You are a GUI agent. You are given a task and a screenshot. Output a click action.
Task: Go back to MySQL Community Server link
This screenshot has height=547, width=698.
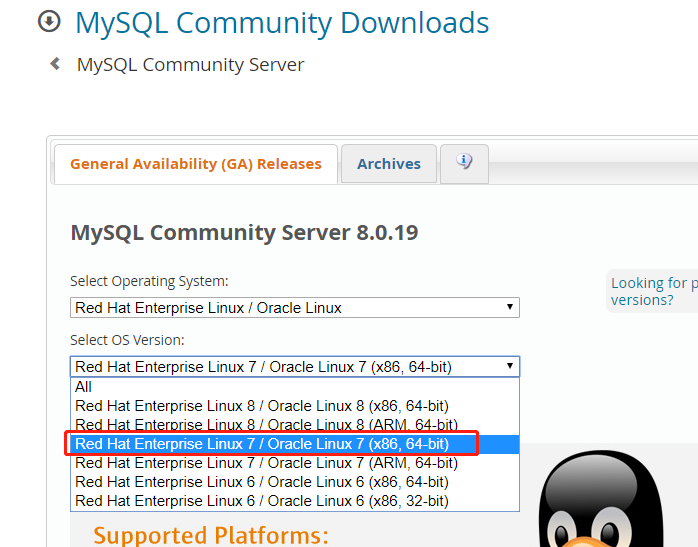[x=191, y=65]
